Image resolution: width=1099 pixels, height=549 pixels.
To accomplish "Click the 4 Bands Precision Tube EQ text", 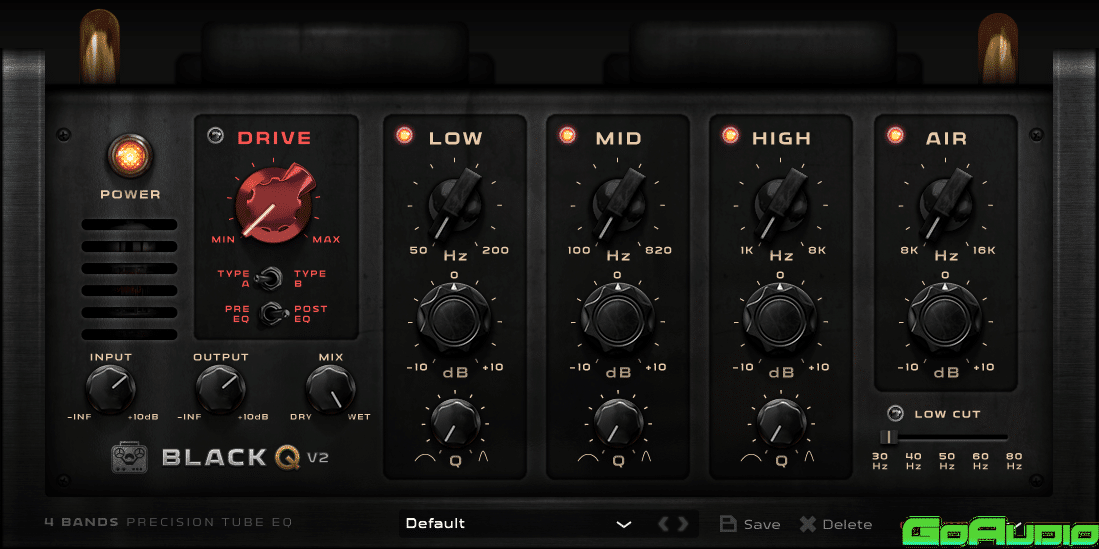I will pos(168,522).
